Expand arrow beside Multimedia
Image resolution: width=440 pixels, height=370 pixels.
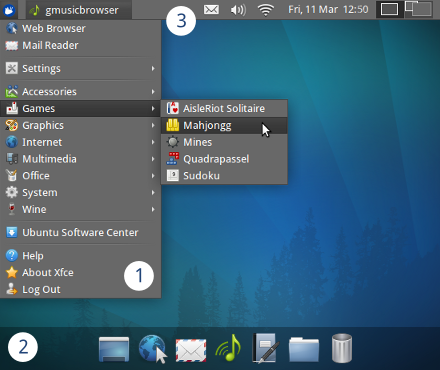coord(153,159)
